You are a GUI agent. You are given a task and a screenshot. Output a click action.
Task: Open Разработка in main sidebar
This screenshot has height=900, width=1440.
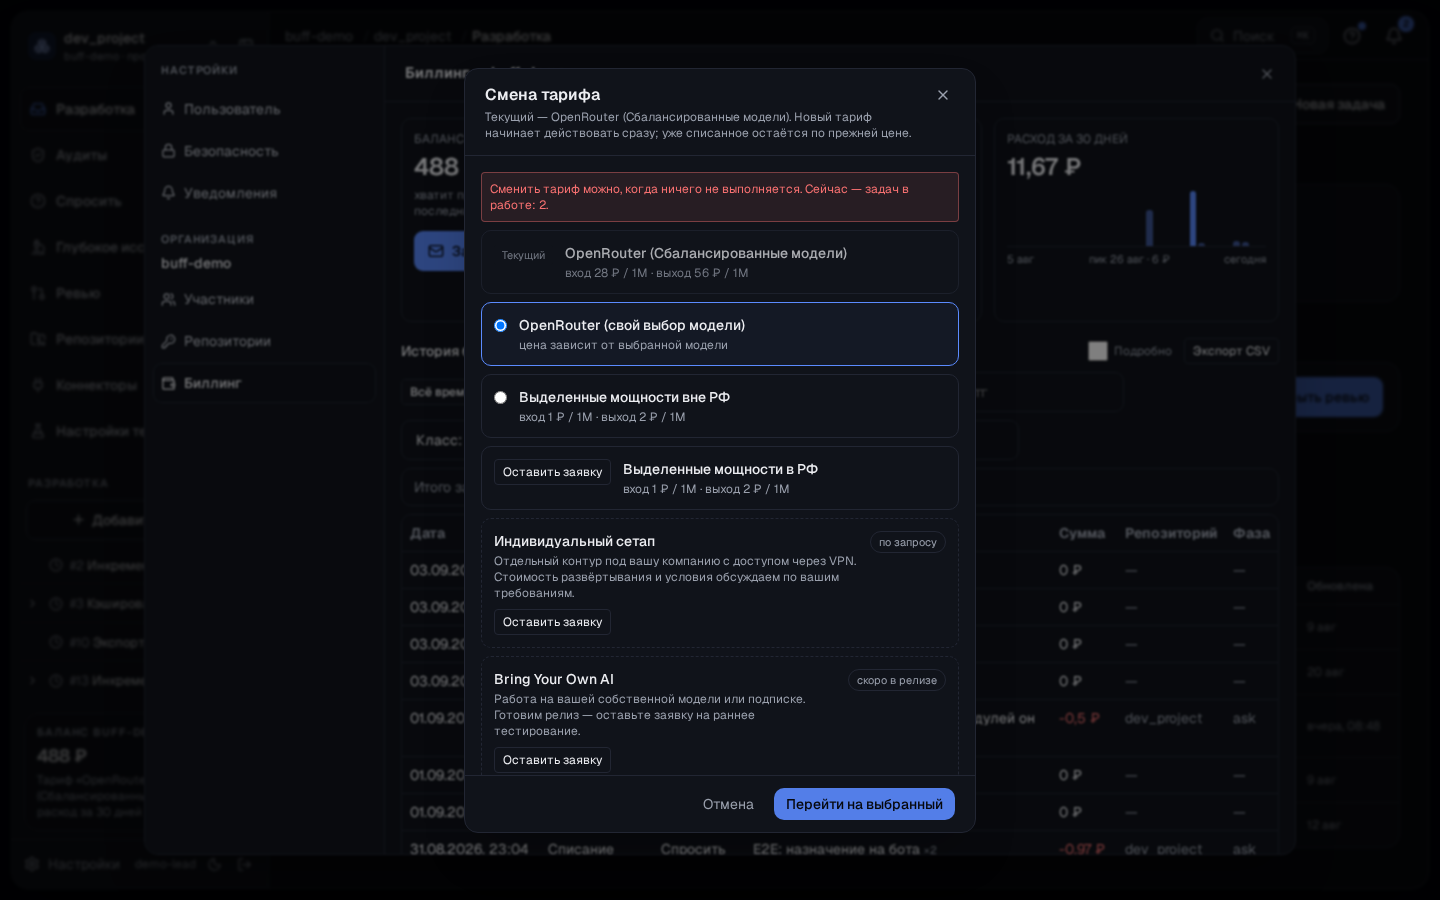pyautogui.click(x=82, y=109)
